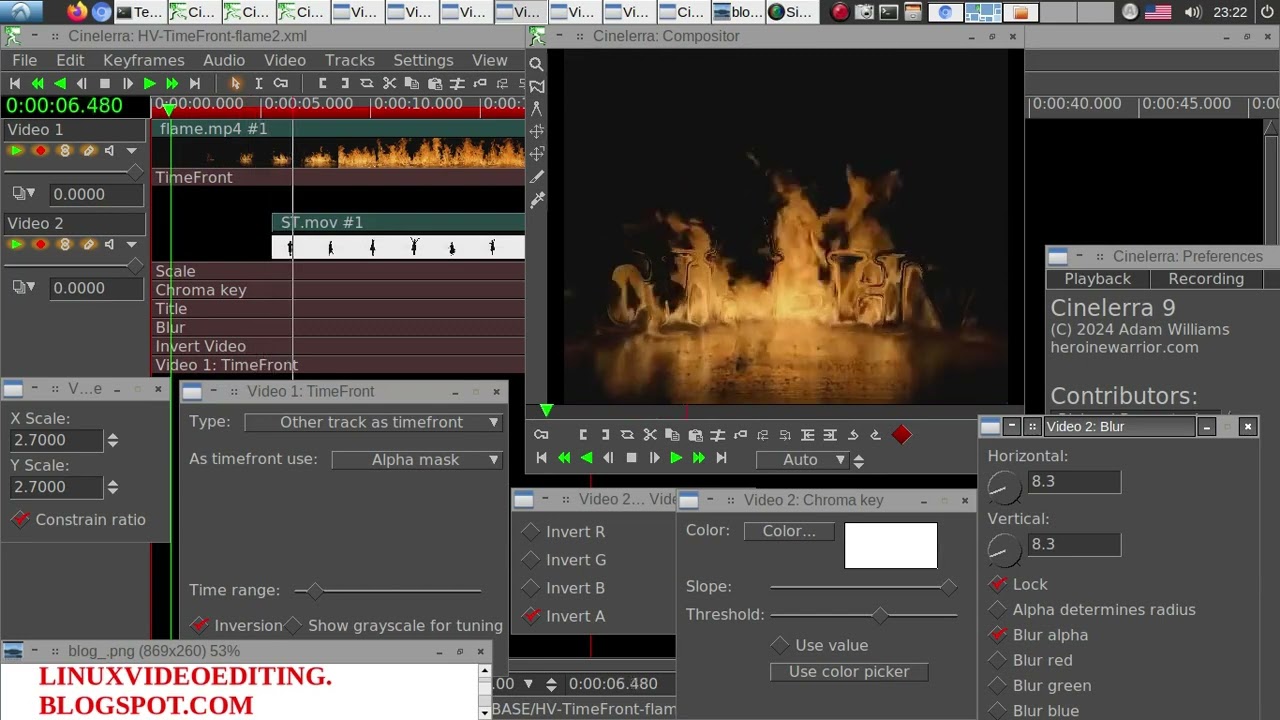This screenshot has height=720, width=1280.
Task: Toggle mute on Video 2 track
Action: click(x=110, y=245)
